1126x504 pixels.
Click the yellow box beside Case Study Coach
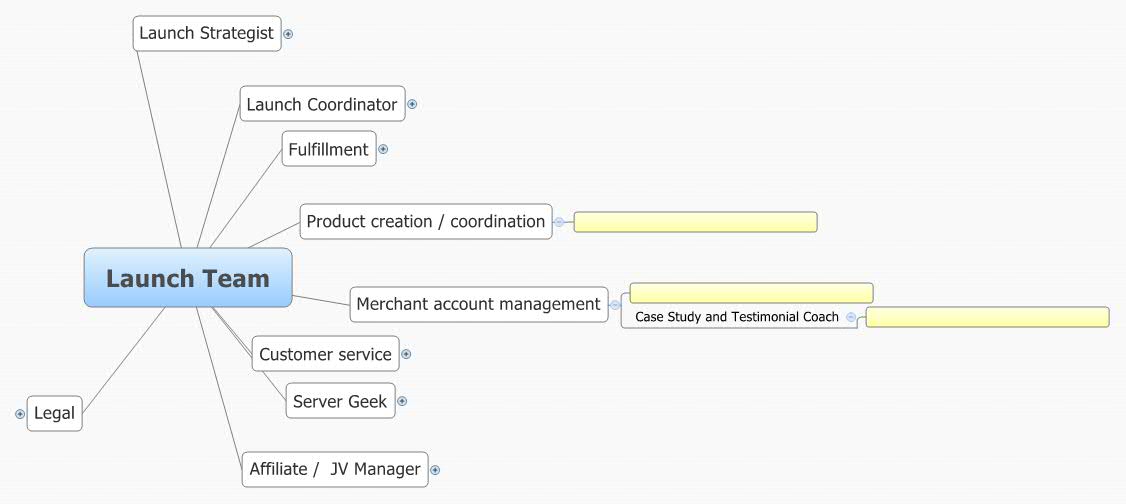(x=987, y=318)
